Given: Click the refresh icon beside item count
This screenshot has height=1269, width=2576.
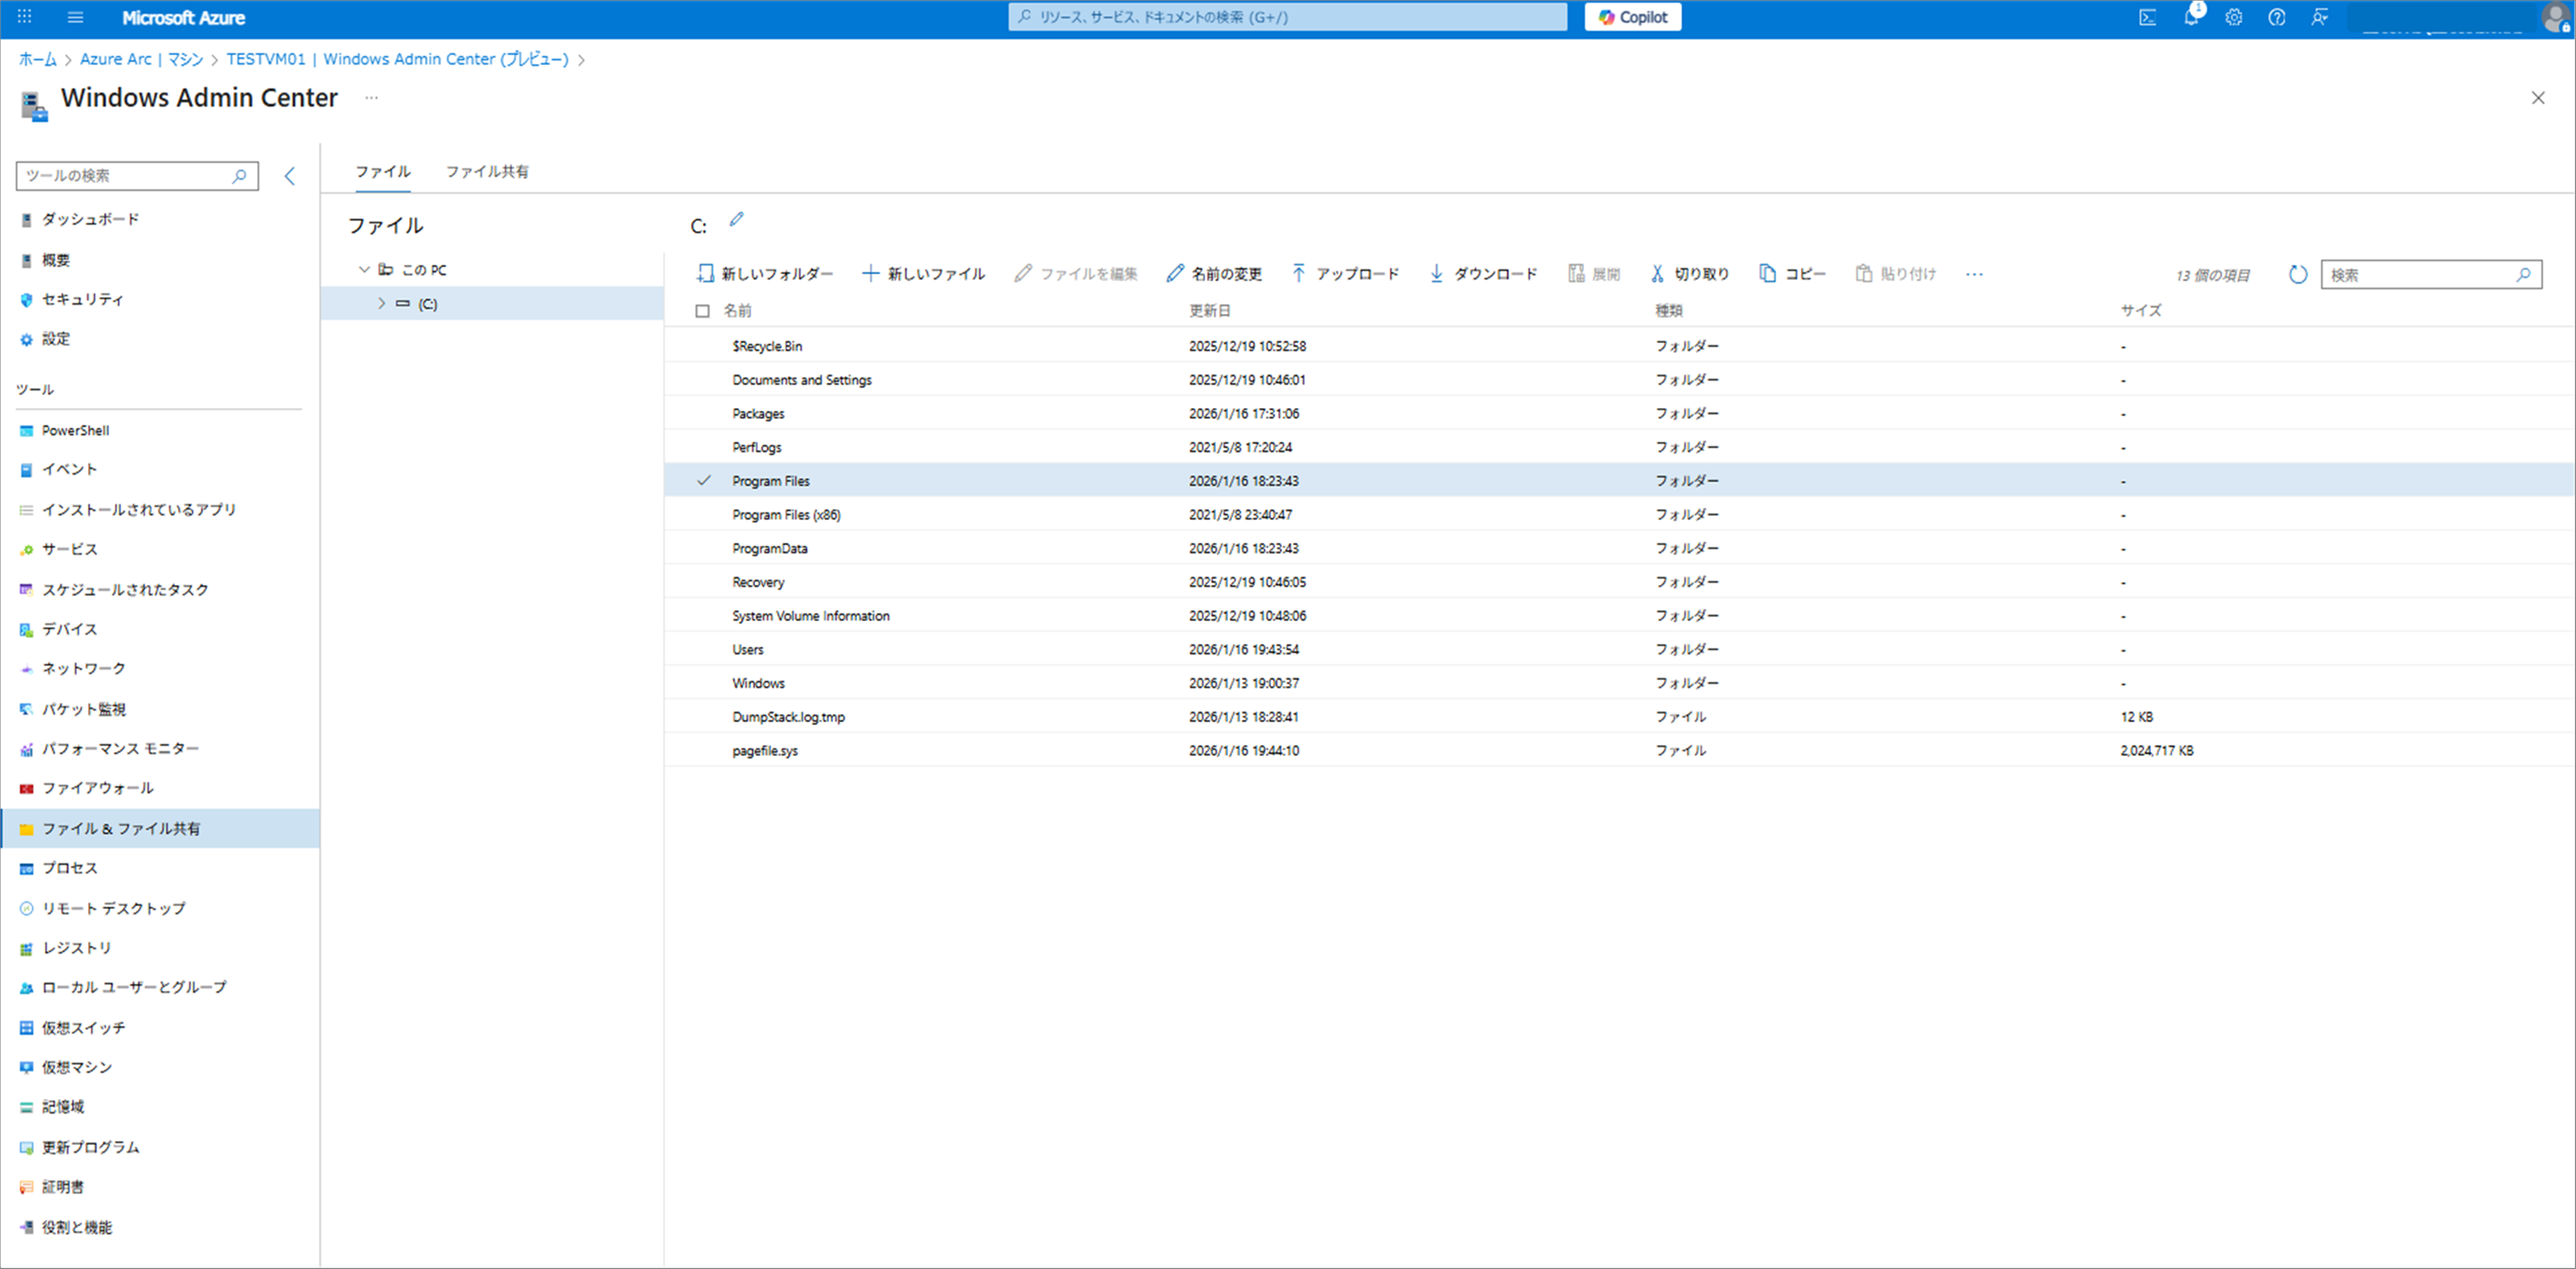Looking at the screenshot, I should pyautogui.click(x=2297, y=274).
